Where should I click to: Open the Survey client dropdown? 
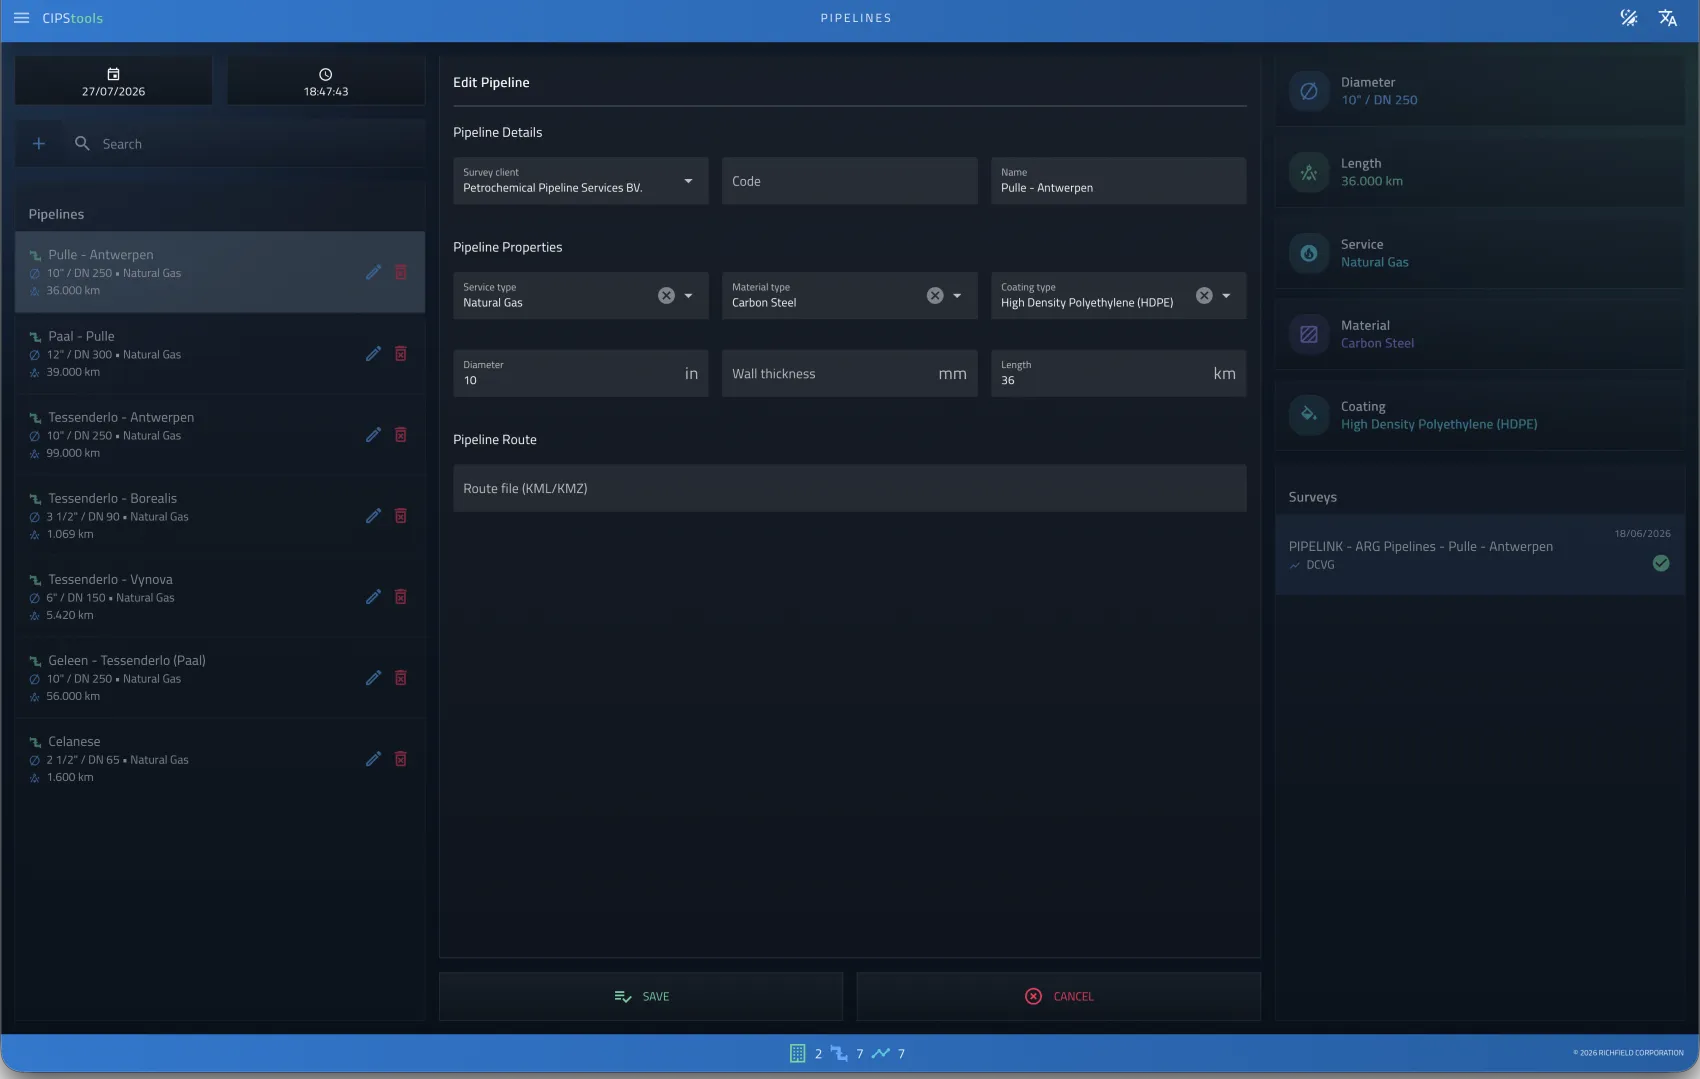tap(581, 181)
